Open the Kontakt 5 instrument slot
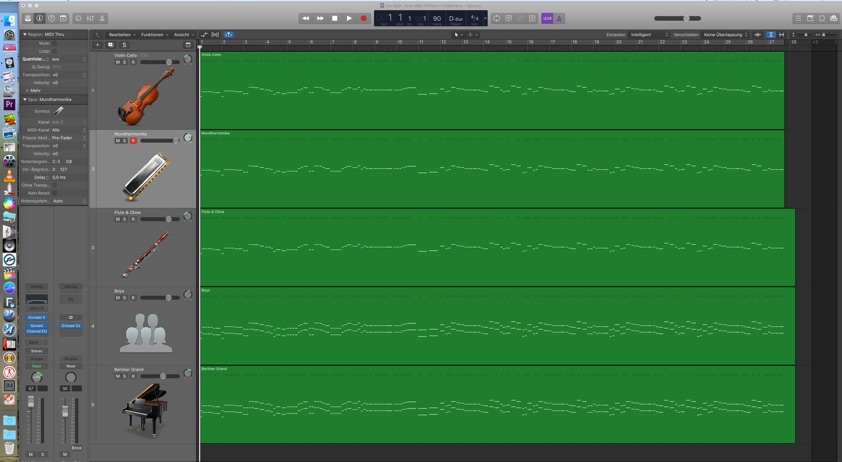Viewport: 842px width, 462px height. click(x=37, y=317)
